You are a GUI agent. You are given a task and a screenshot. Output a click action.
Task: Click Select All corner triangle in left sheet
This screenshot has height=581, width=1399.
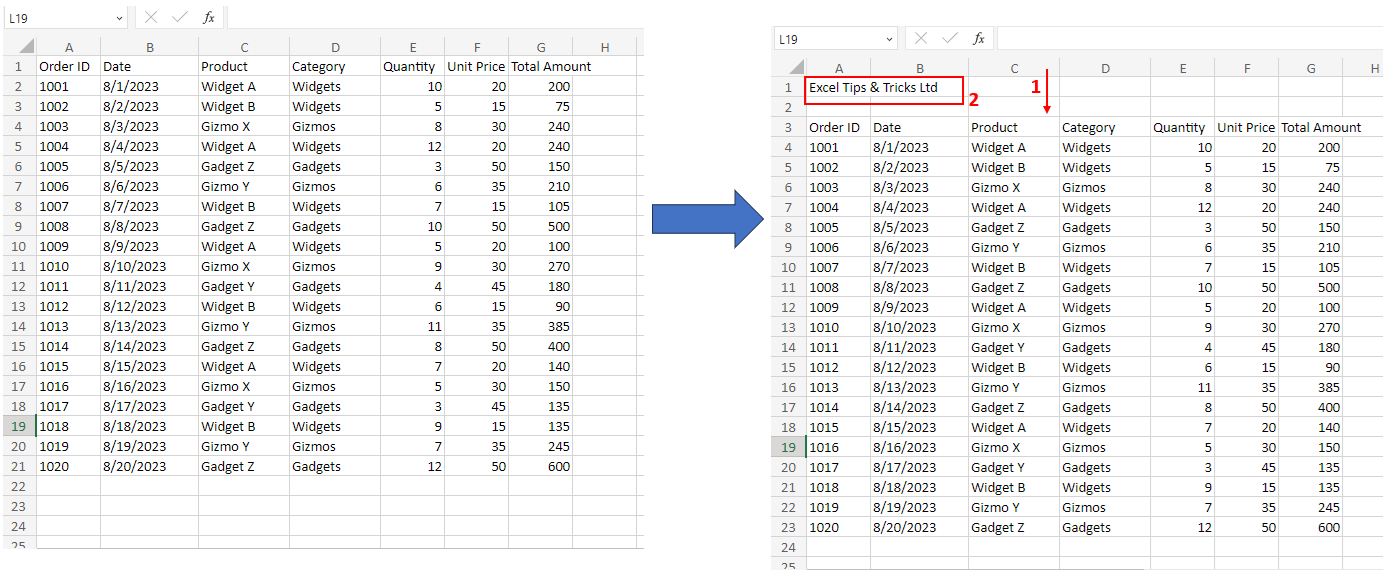point(26,47)
